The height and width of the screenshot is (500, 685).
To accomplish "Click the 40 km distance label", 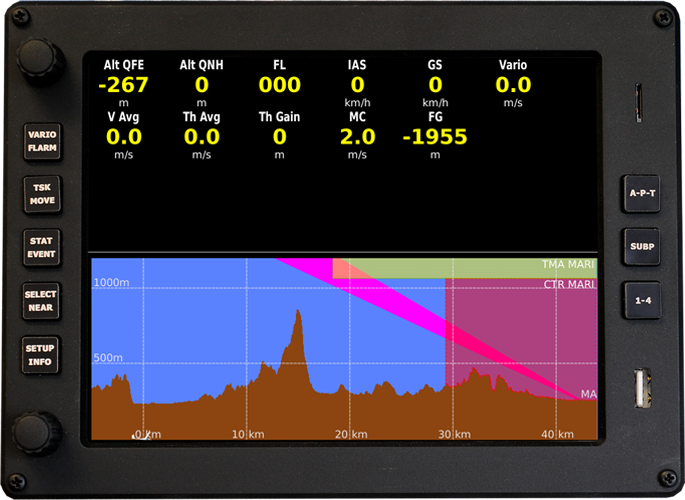I will coord(557,434).
